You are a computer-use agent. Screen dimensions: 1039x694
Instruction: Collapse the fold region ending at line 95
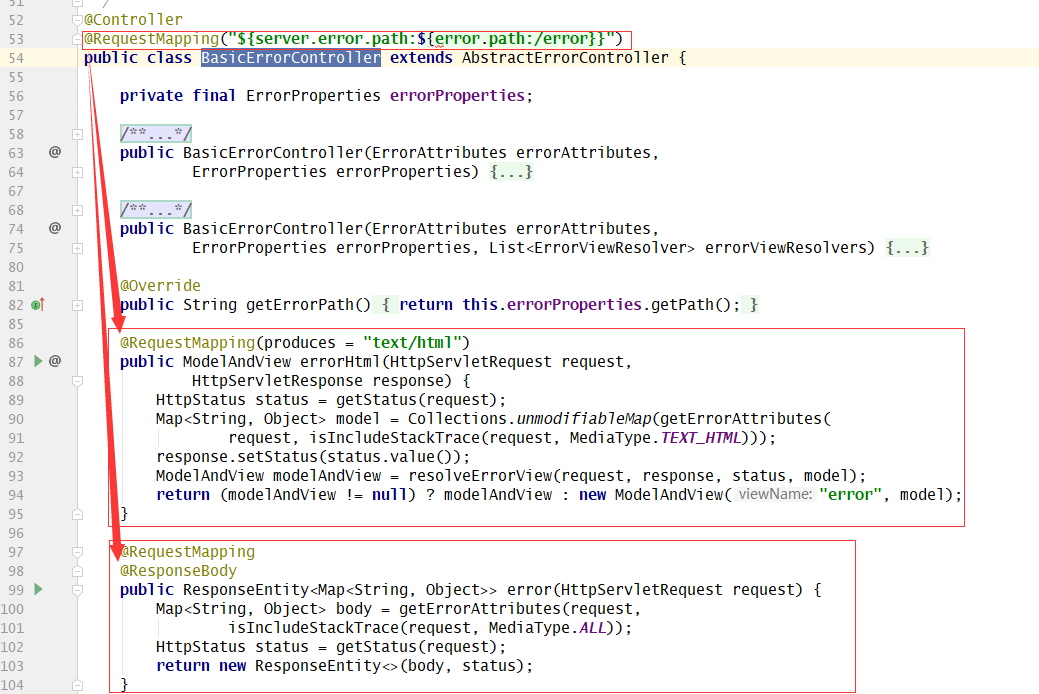pyautogui.click(x=77, y=512)
